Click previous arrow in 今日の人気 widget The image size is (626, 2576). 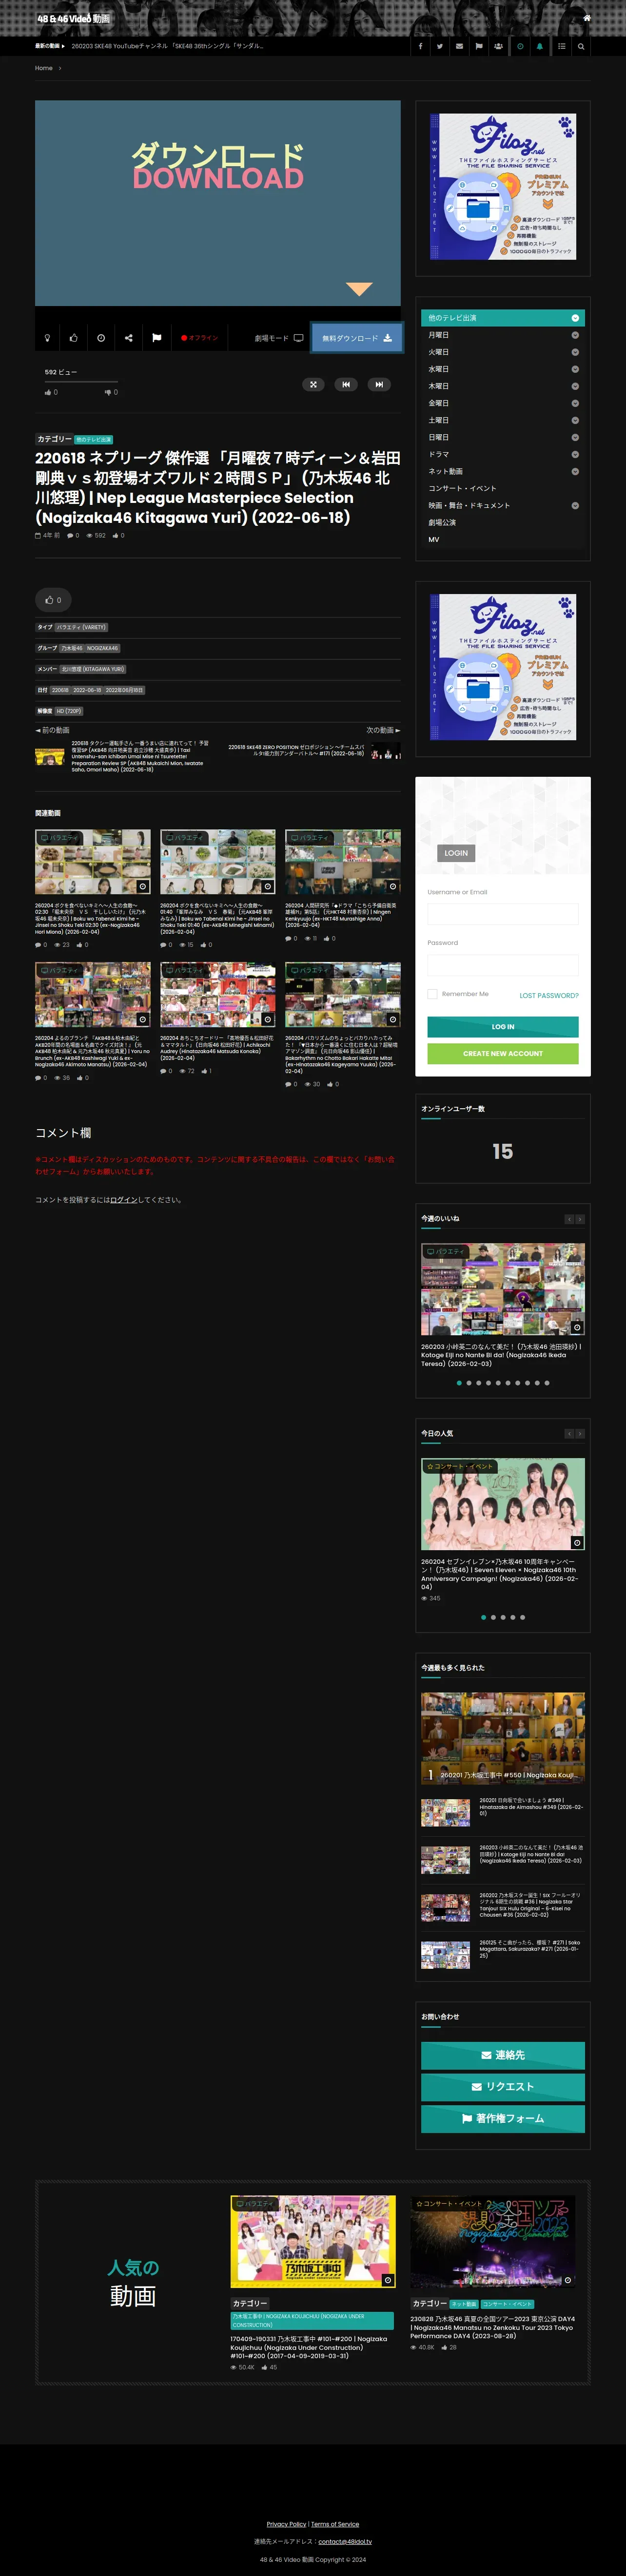pos(569,1434)
